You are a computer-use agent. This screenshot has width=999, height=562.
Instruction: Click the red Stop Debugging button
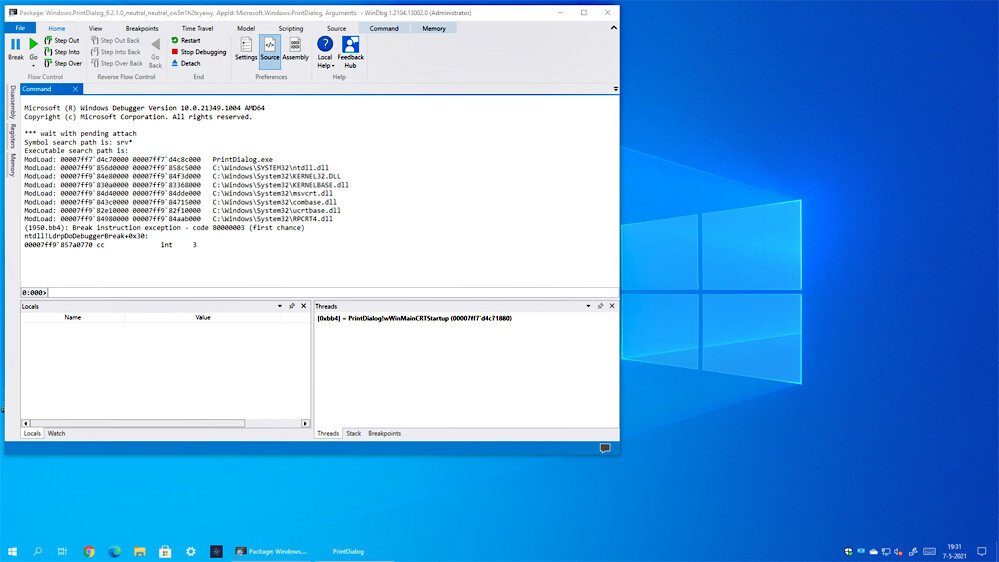click(199, 52)
